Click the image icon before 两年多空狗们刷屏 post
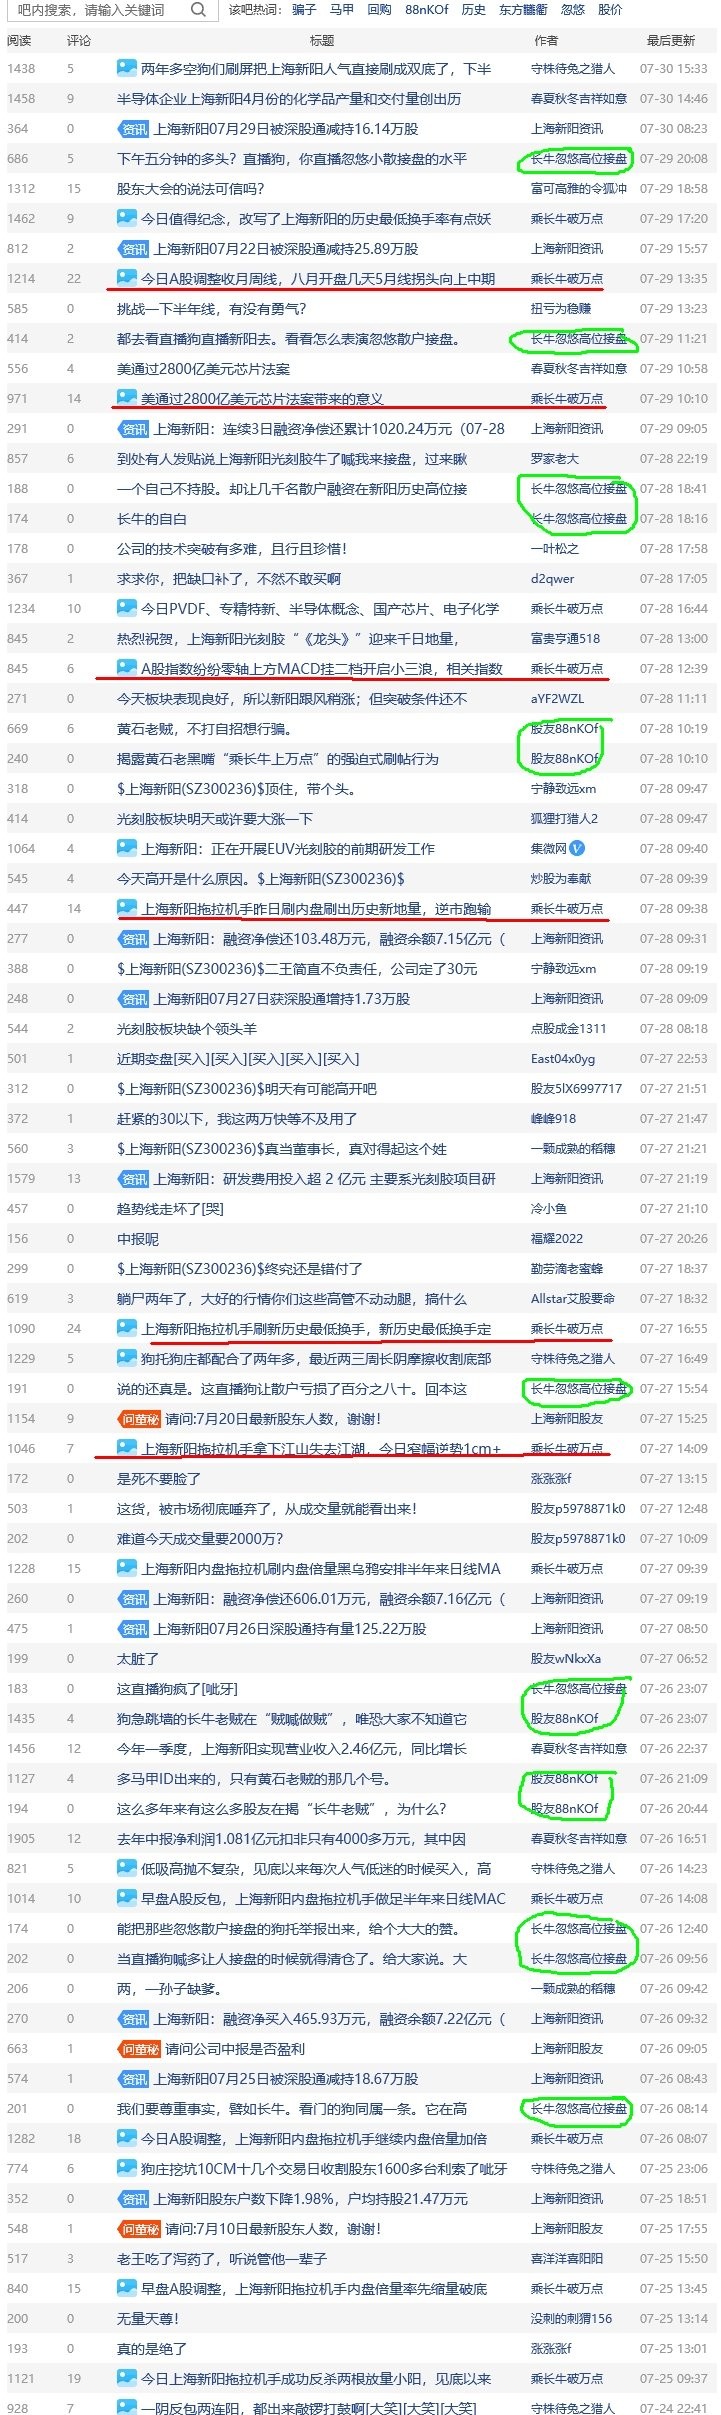Viewport: 721px width, 2415px height. (127, 68)
